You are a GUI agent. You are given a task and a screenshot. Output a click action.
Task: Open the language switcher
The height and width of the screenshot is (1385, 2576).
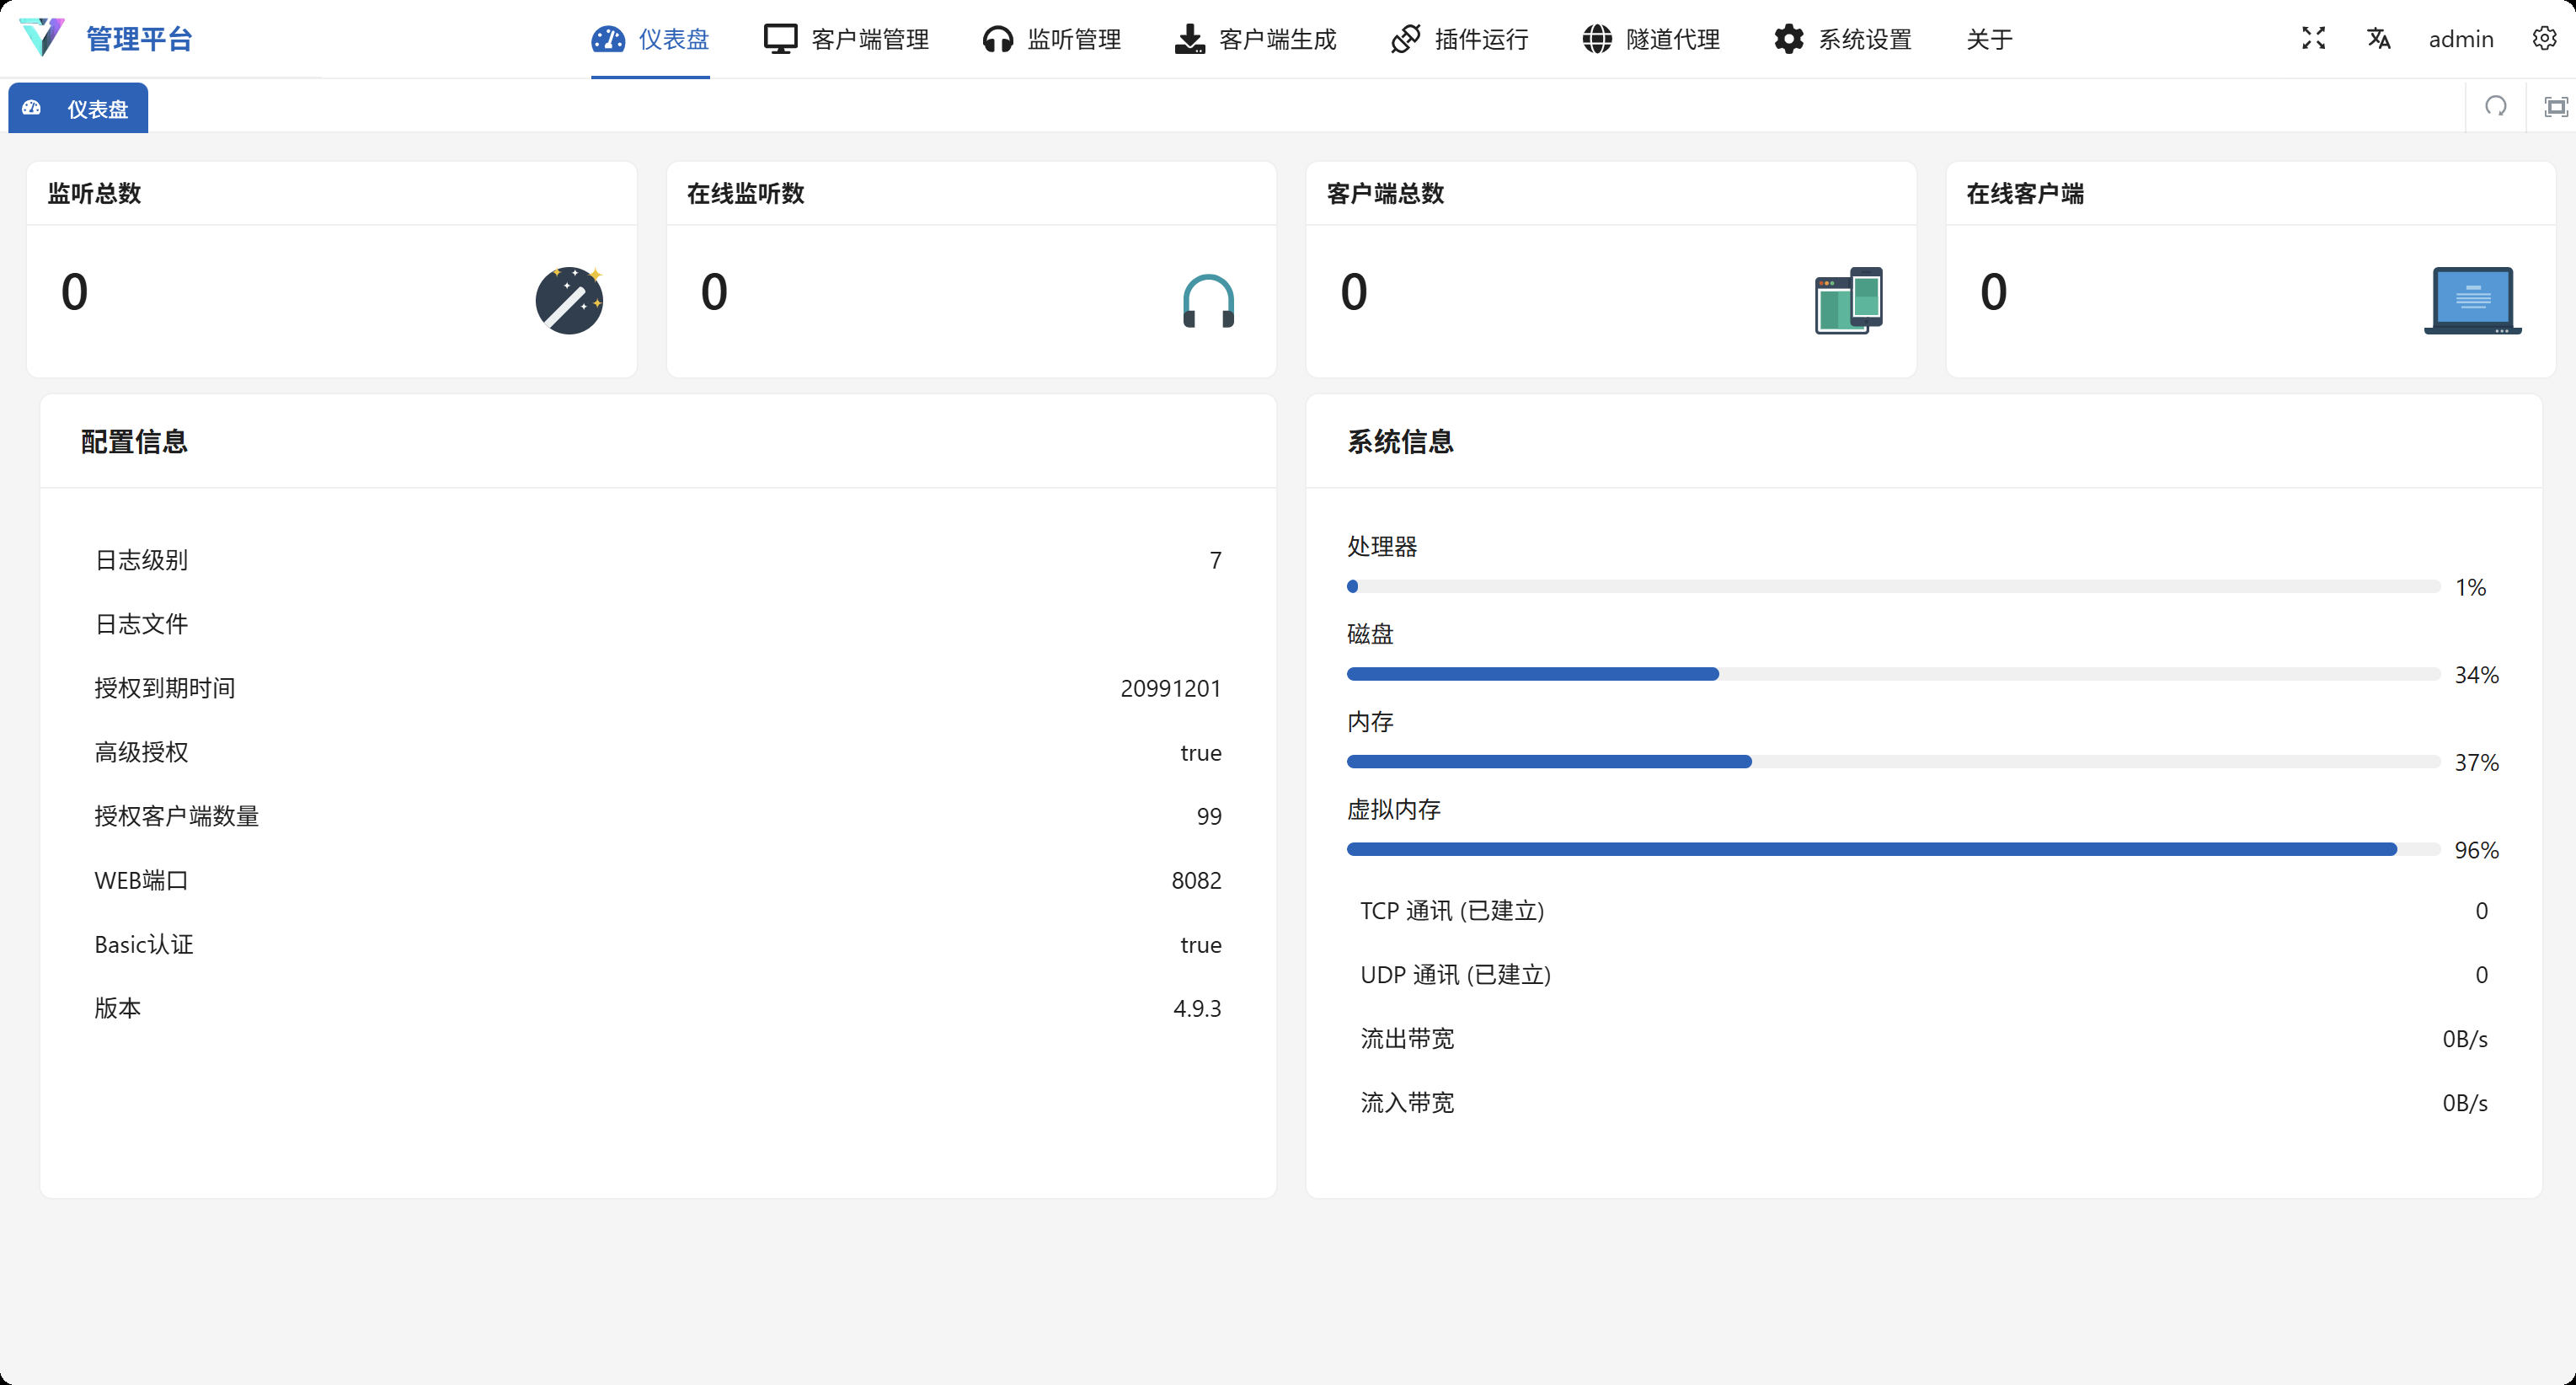tap(2379, 38)
